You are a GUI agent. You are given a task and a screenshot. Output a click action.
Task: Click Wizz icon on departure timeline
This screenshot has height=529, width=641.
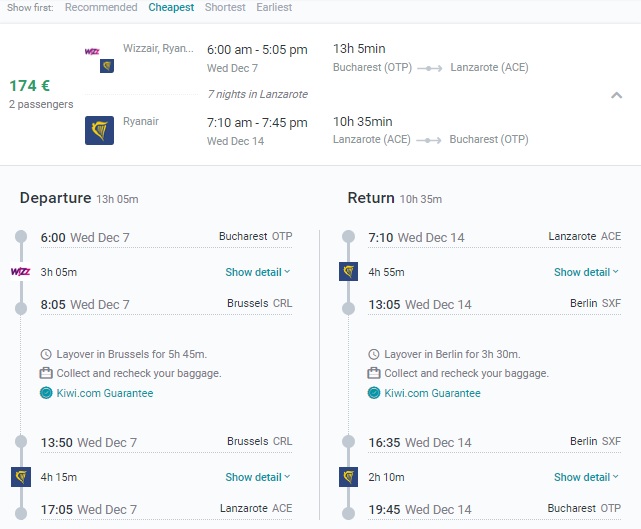pos(20,272)
